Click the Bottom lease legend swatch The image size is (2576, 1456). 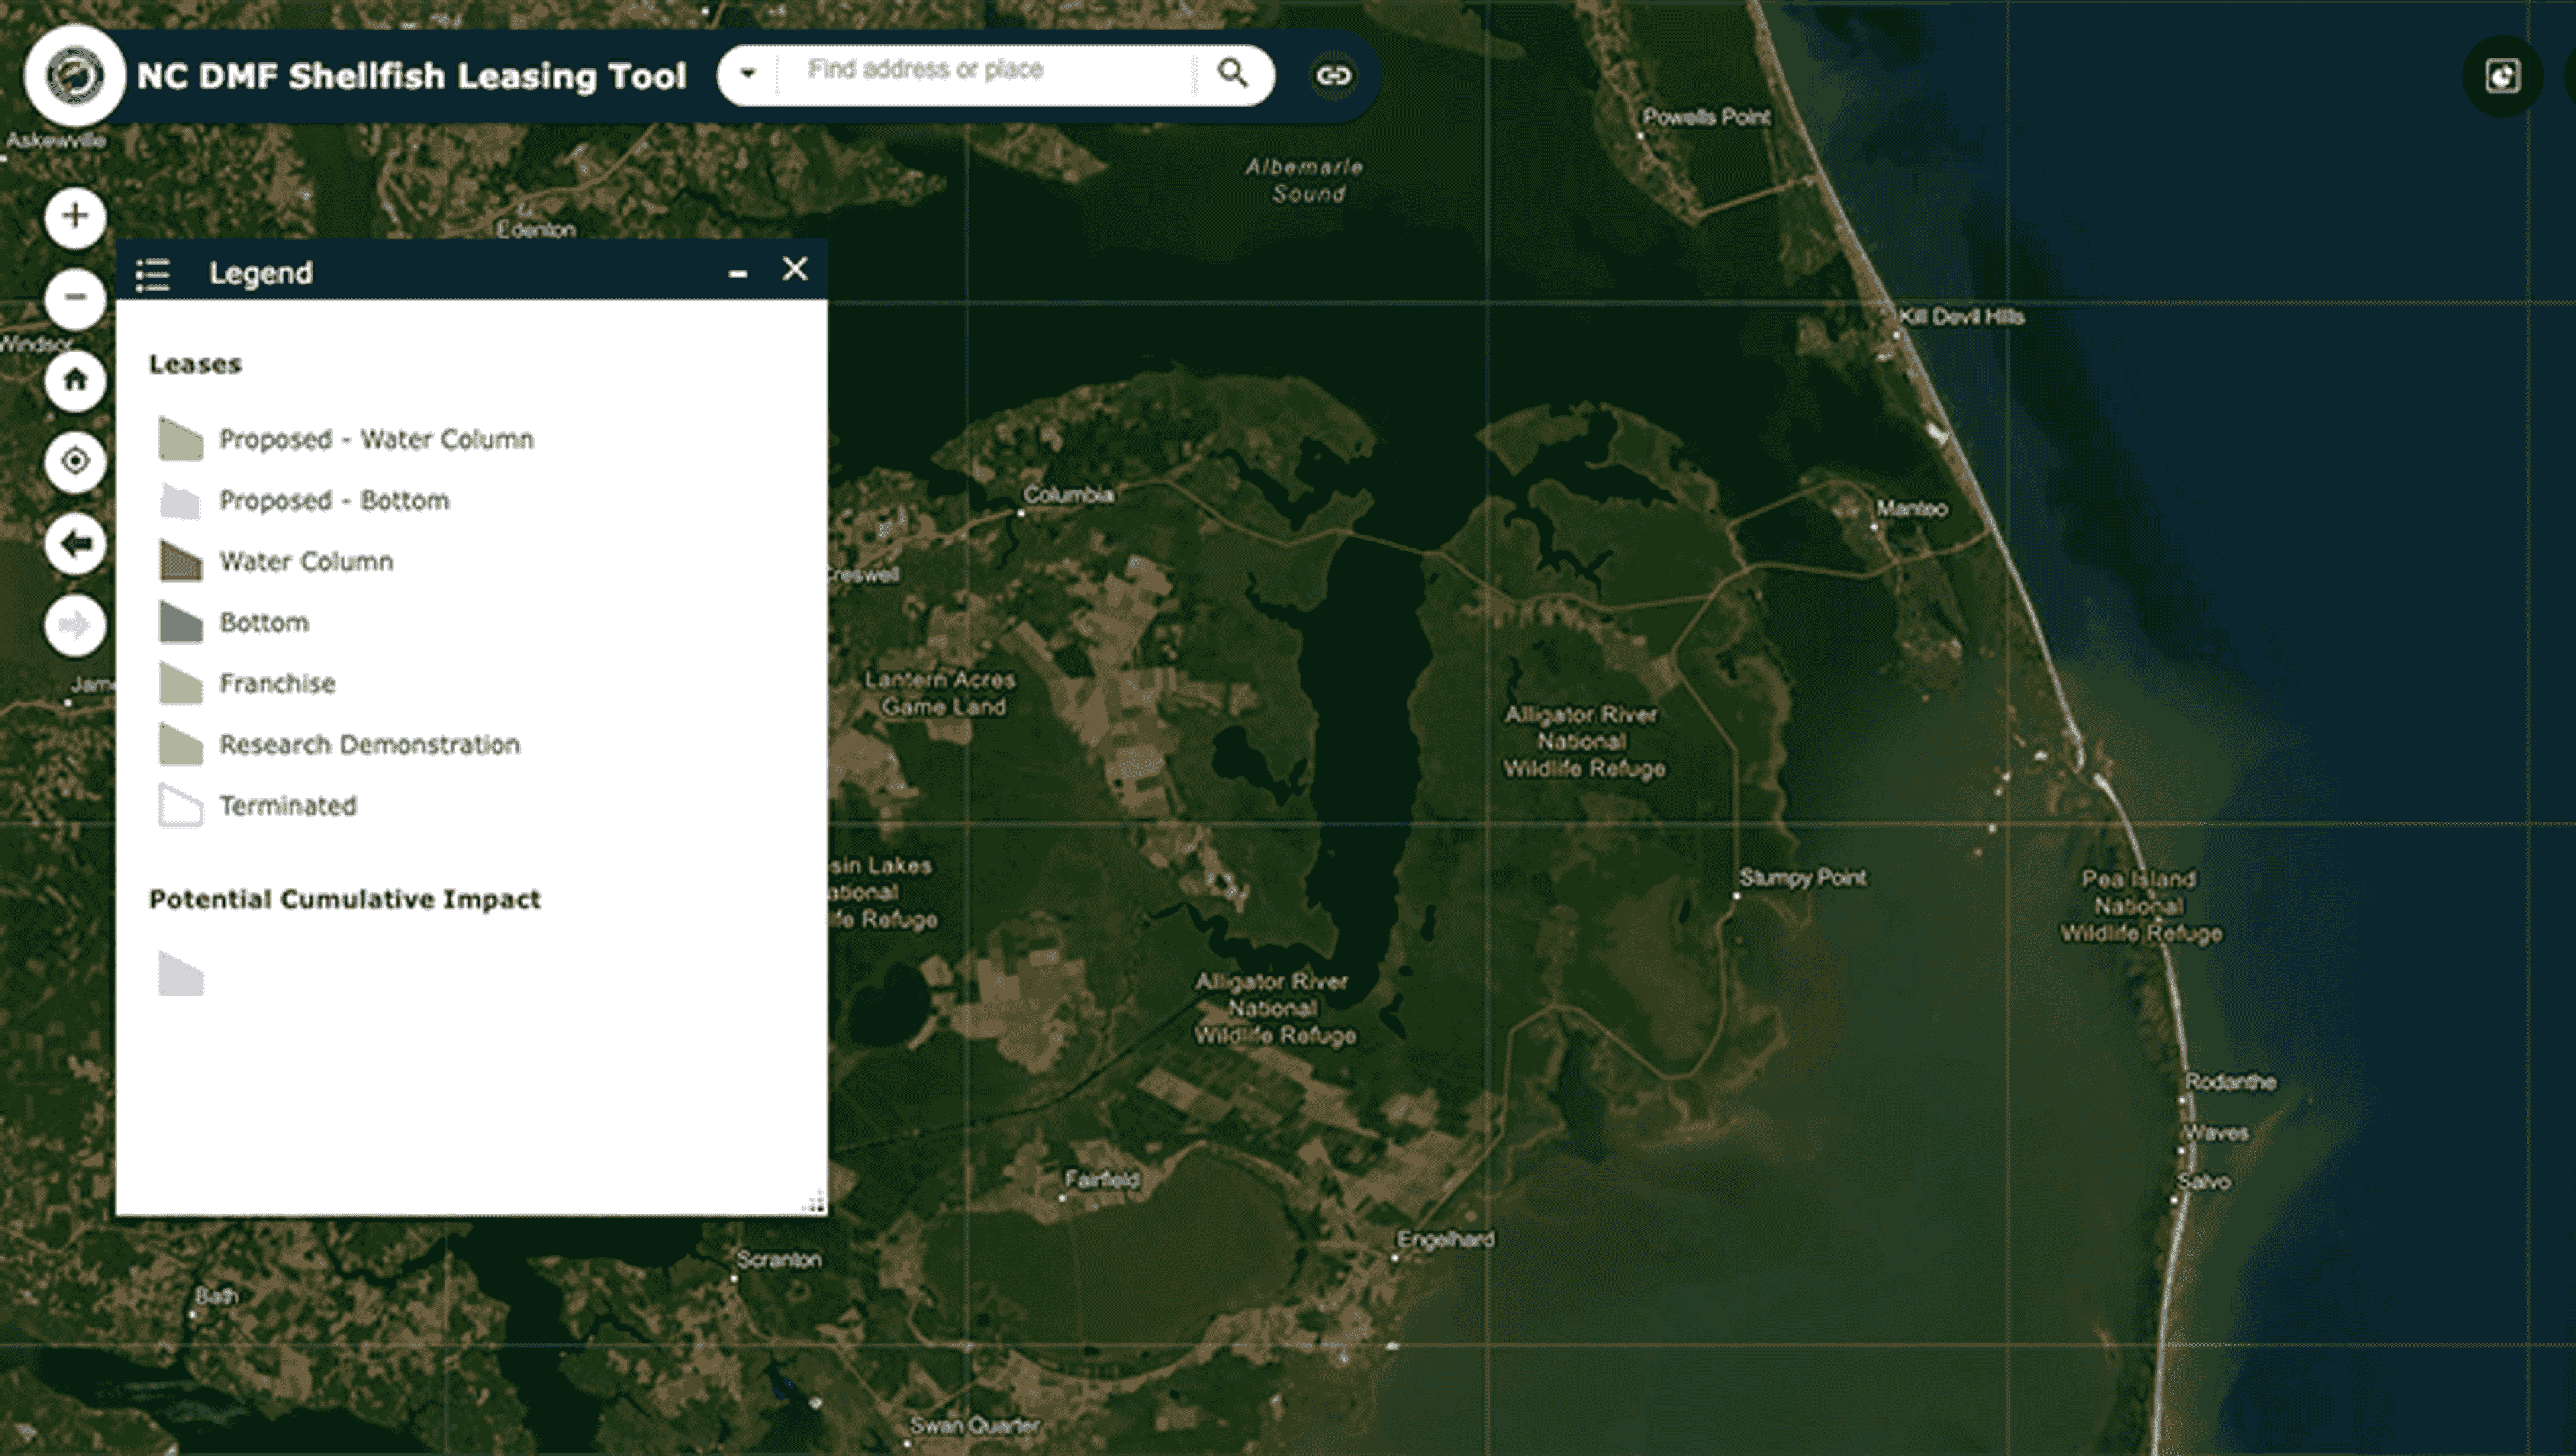pos(181,623)
